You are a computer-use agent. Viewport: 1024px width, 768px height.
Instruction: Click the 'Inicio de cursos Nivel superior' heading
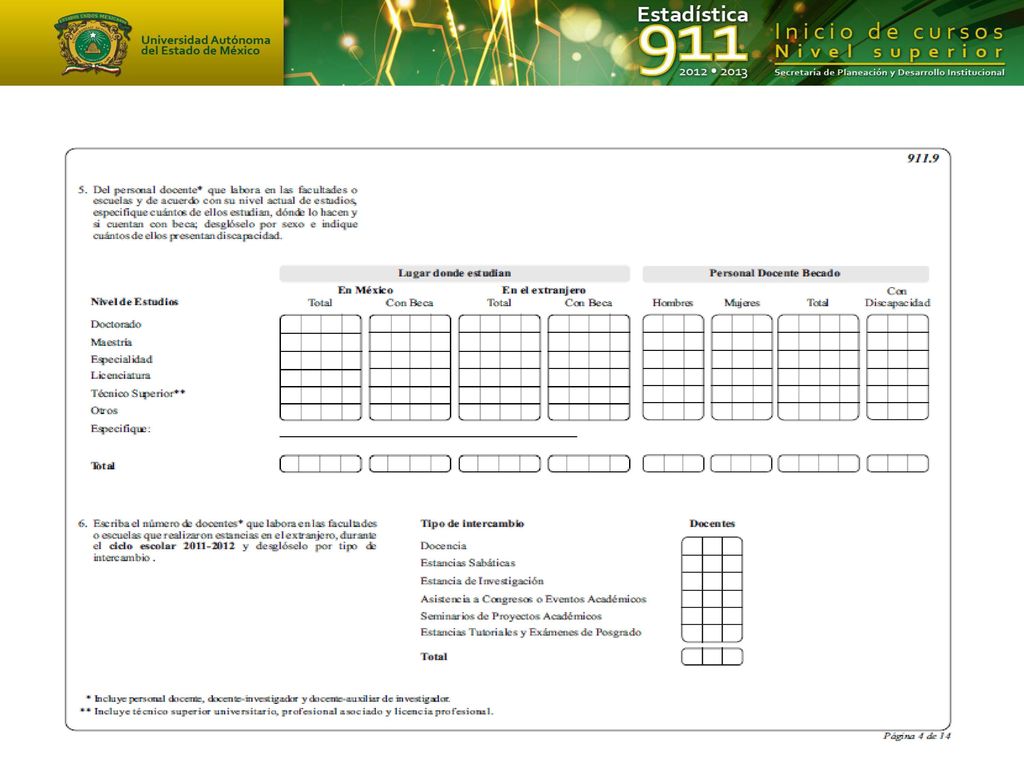pos(889,41)
